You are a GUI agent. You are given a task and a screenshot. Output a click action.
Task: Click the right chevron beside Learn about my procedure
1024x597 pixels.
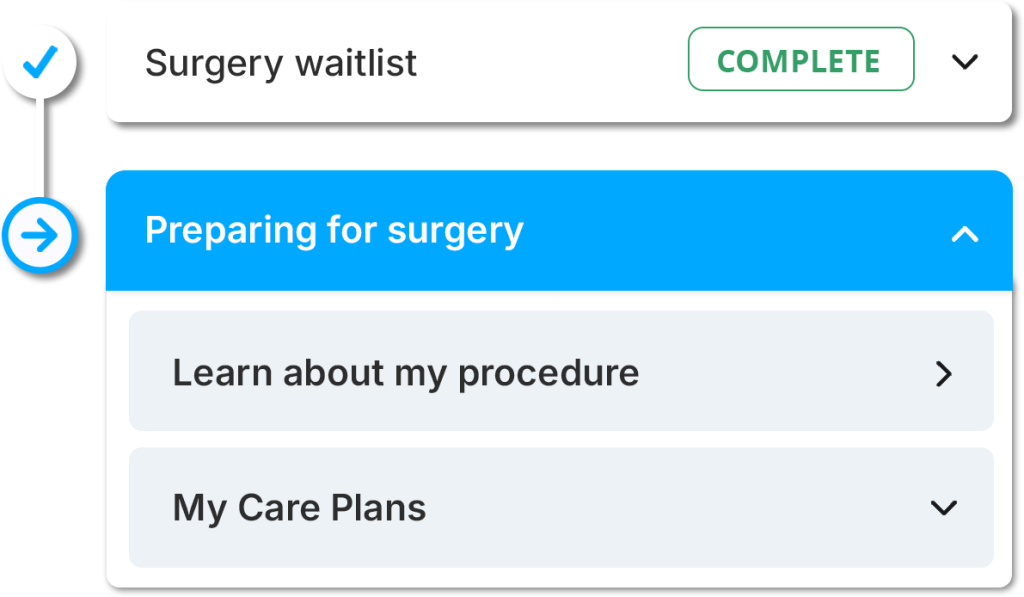pos(944,373)
